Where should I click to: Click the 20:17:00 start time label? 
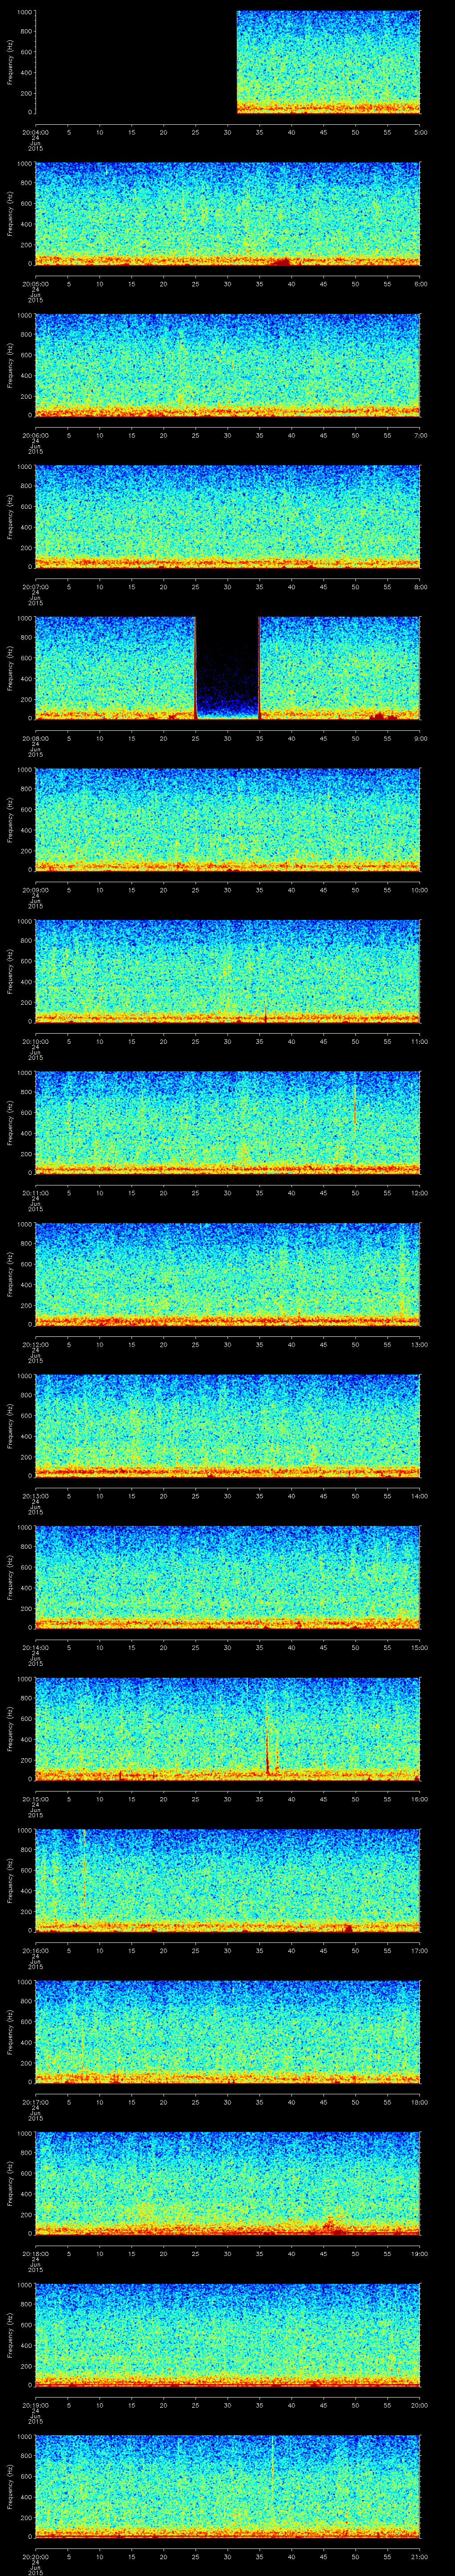(x=35, y=2101)
